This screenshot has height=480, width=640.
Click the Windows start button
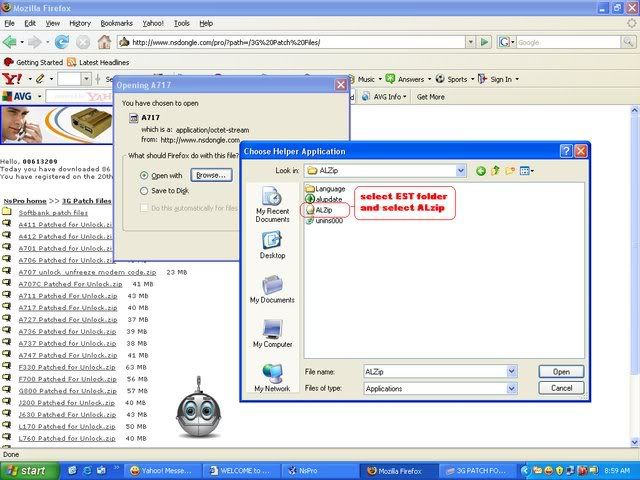click(x=29, y=471)
